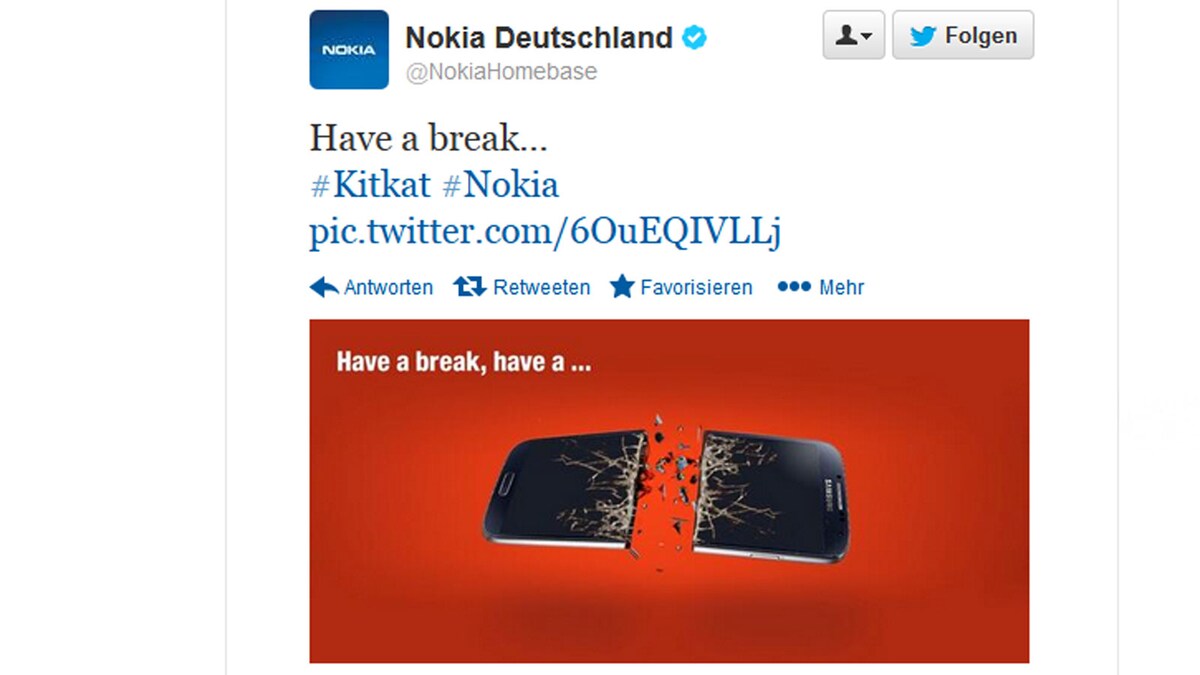
Task: Open the Nokia profile avatar logo
Action: (x=349, y=50)
